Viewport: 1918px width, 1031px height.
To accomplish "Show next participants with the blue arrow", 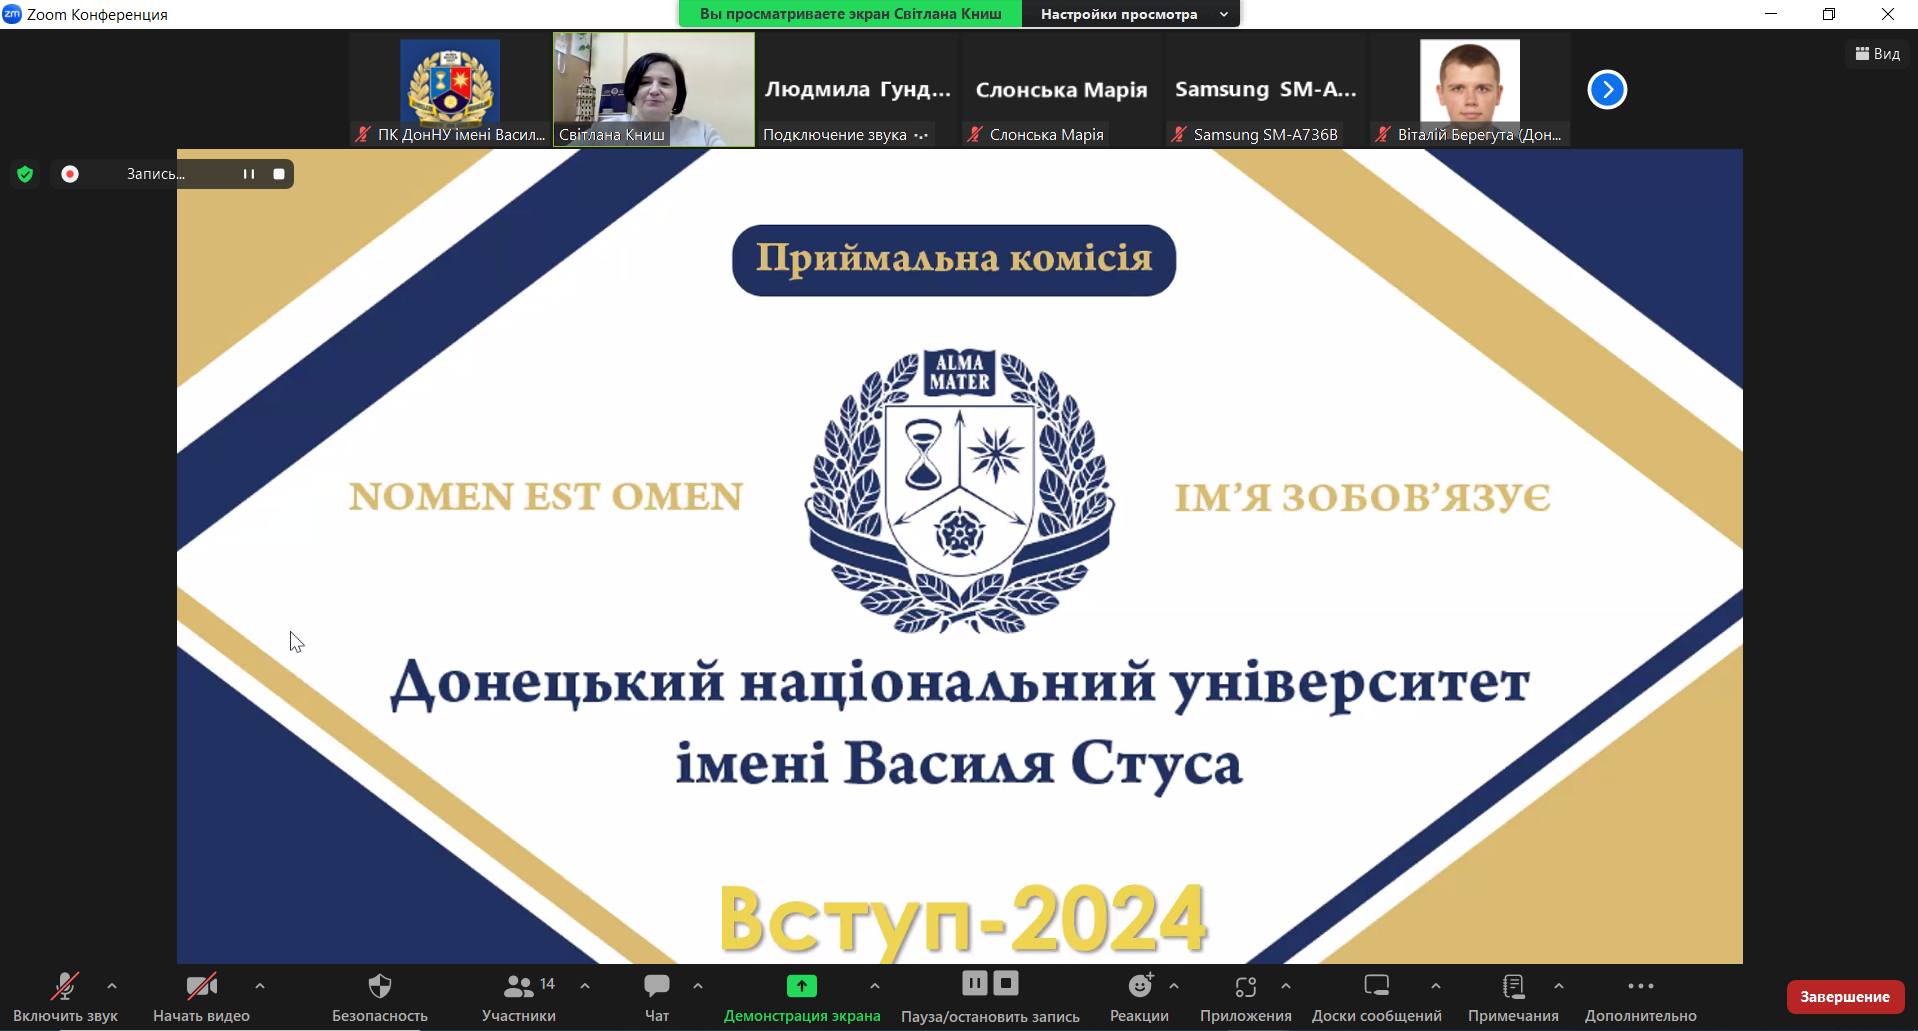I will tap(1607, 90).
